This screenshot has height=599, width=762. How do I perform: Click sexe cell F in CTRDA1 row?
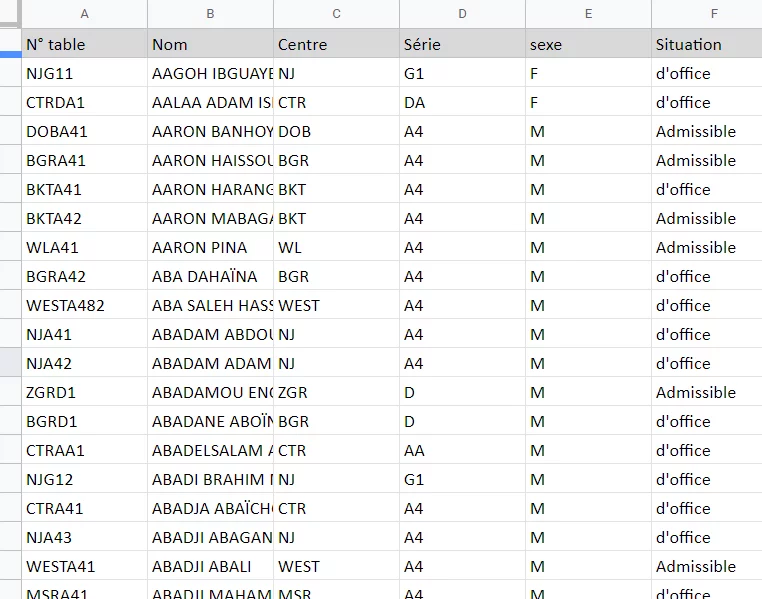[588, 102]
